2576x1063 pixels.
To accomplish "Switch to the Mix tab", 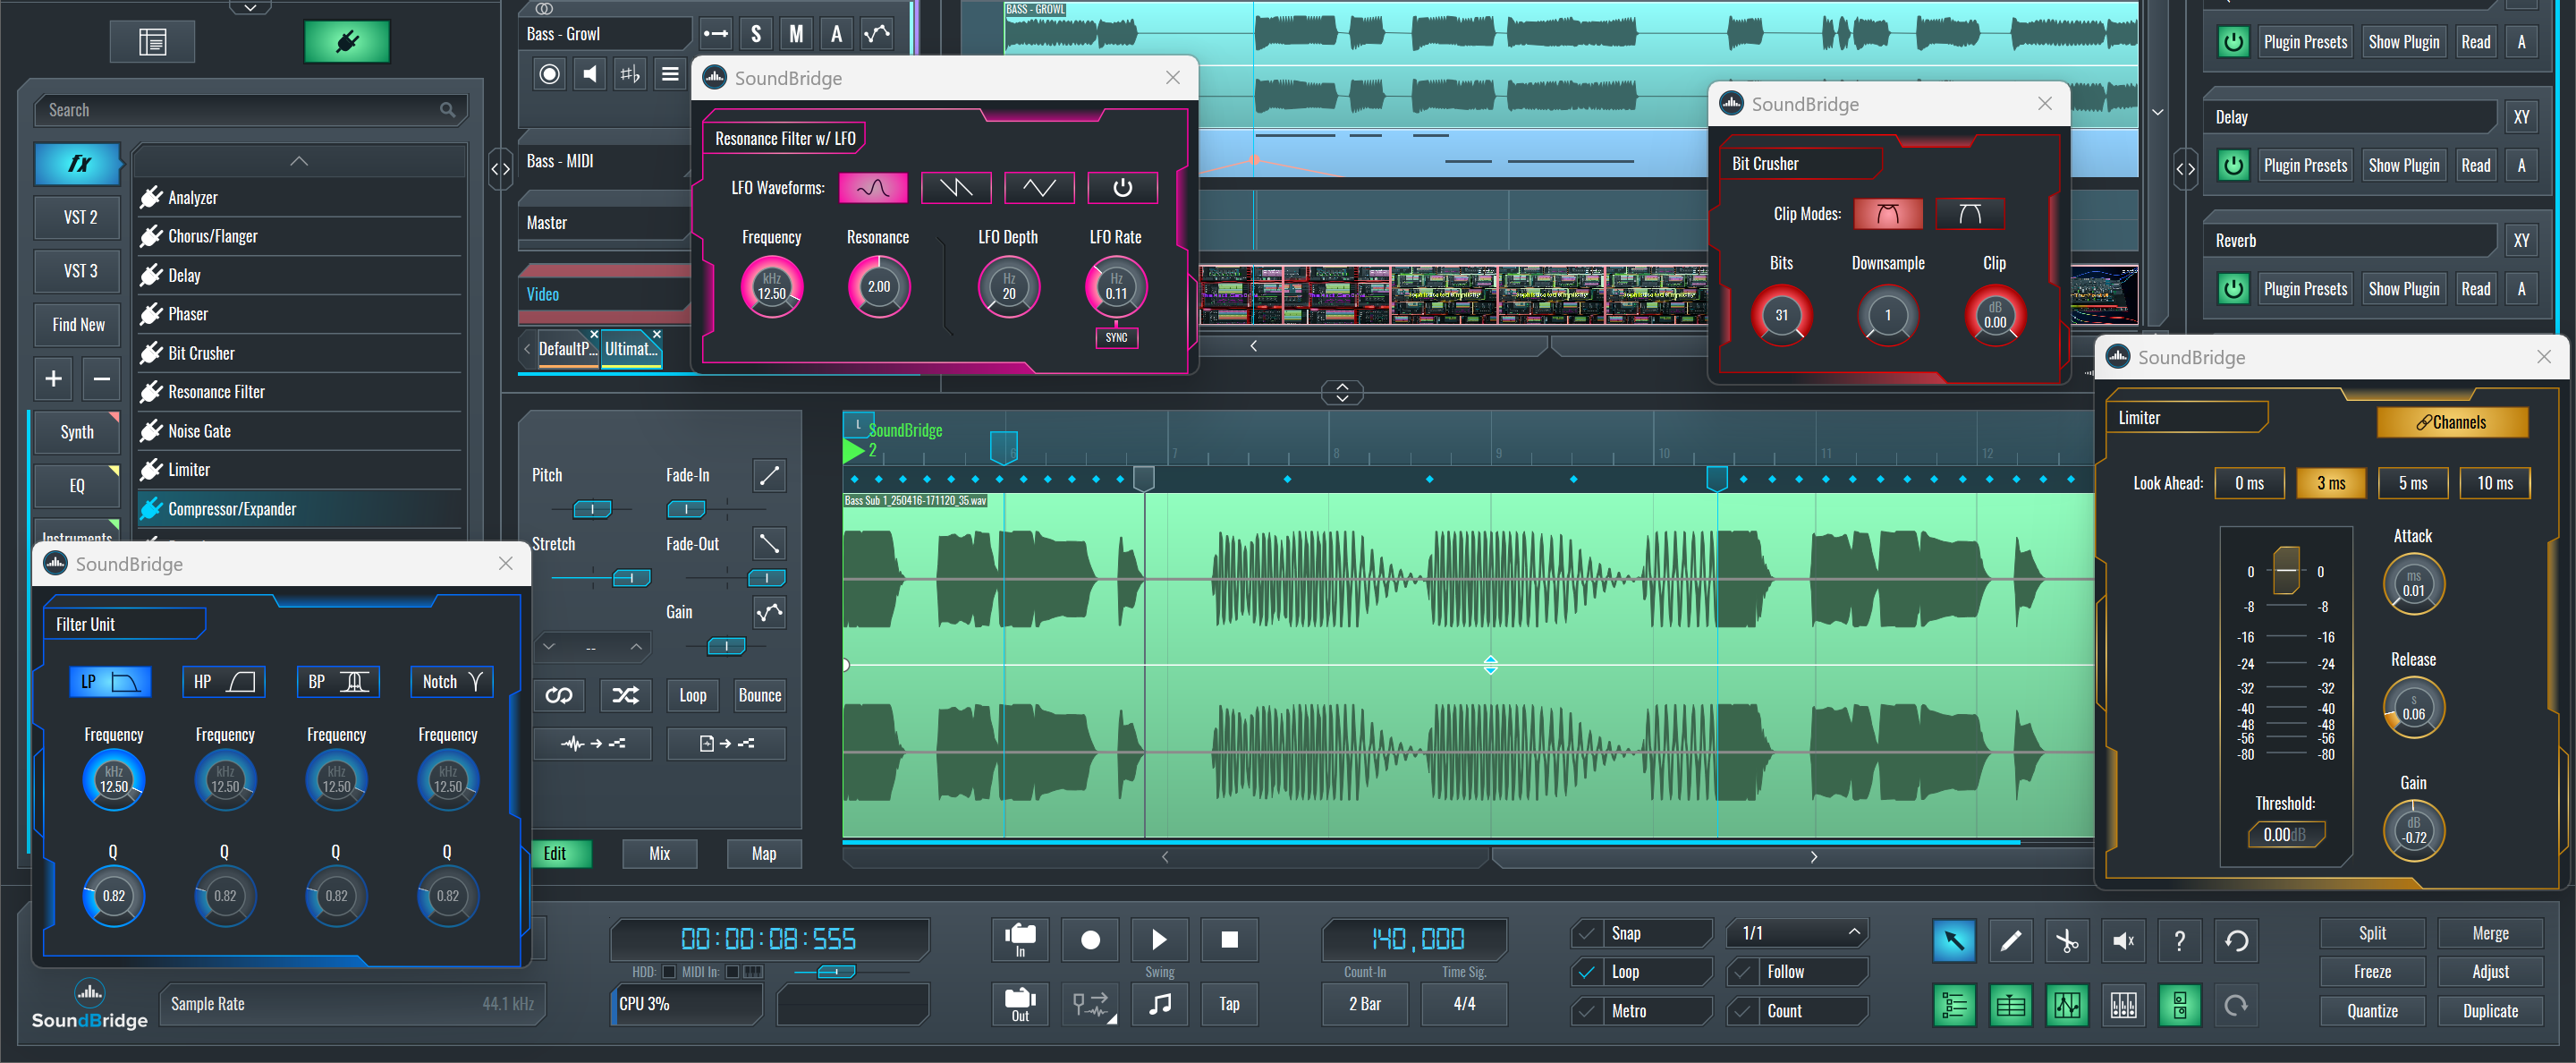I will [659, 853].
